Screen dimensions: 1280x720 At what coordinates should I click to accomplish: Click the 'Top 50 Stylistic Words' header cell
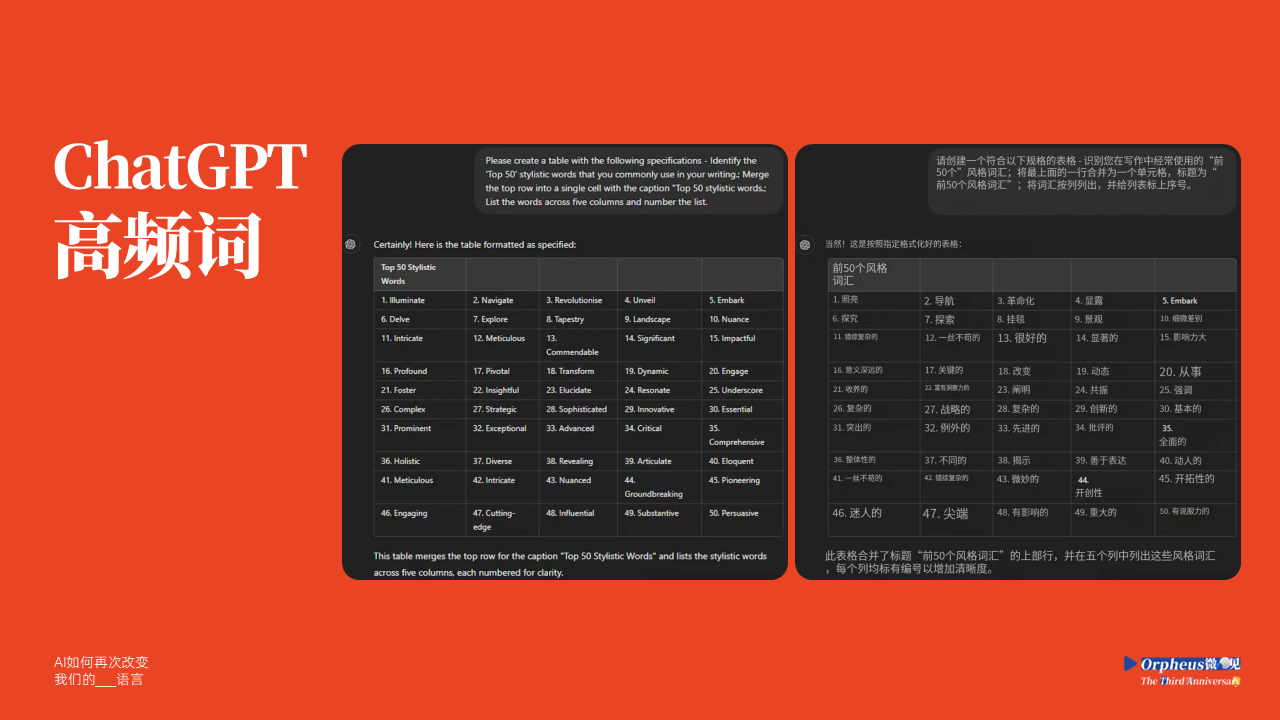pos(420,274)
